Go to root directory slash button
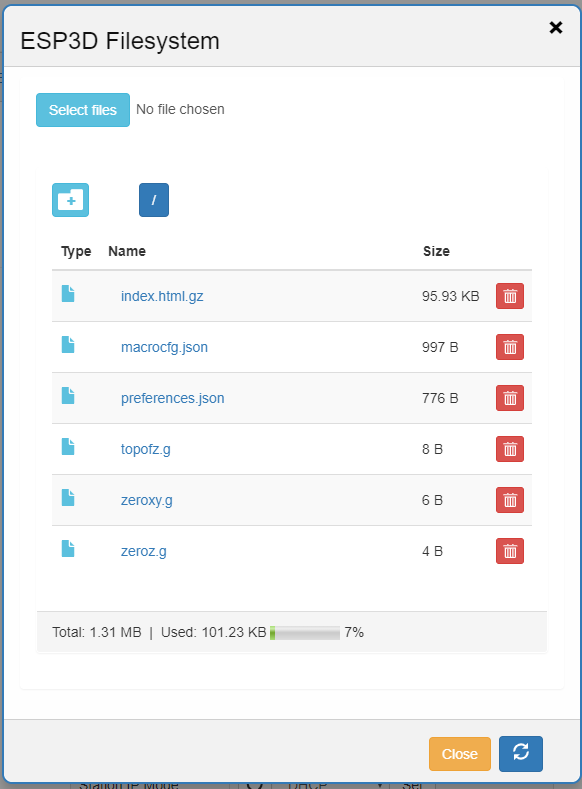Image resolution: width=582 pixels, height=789 pixels. pyautogui.click(x=154, y=200)
